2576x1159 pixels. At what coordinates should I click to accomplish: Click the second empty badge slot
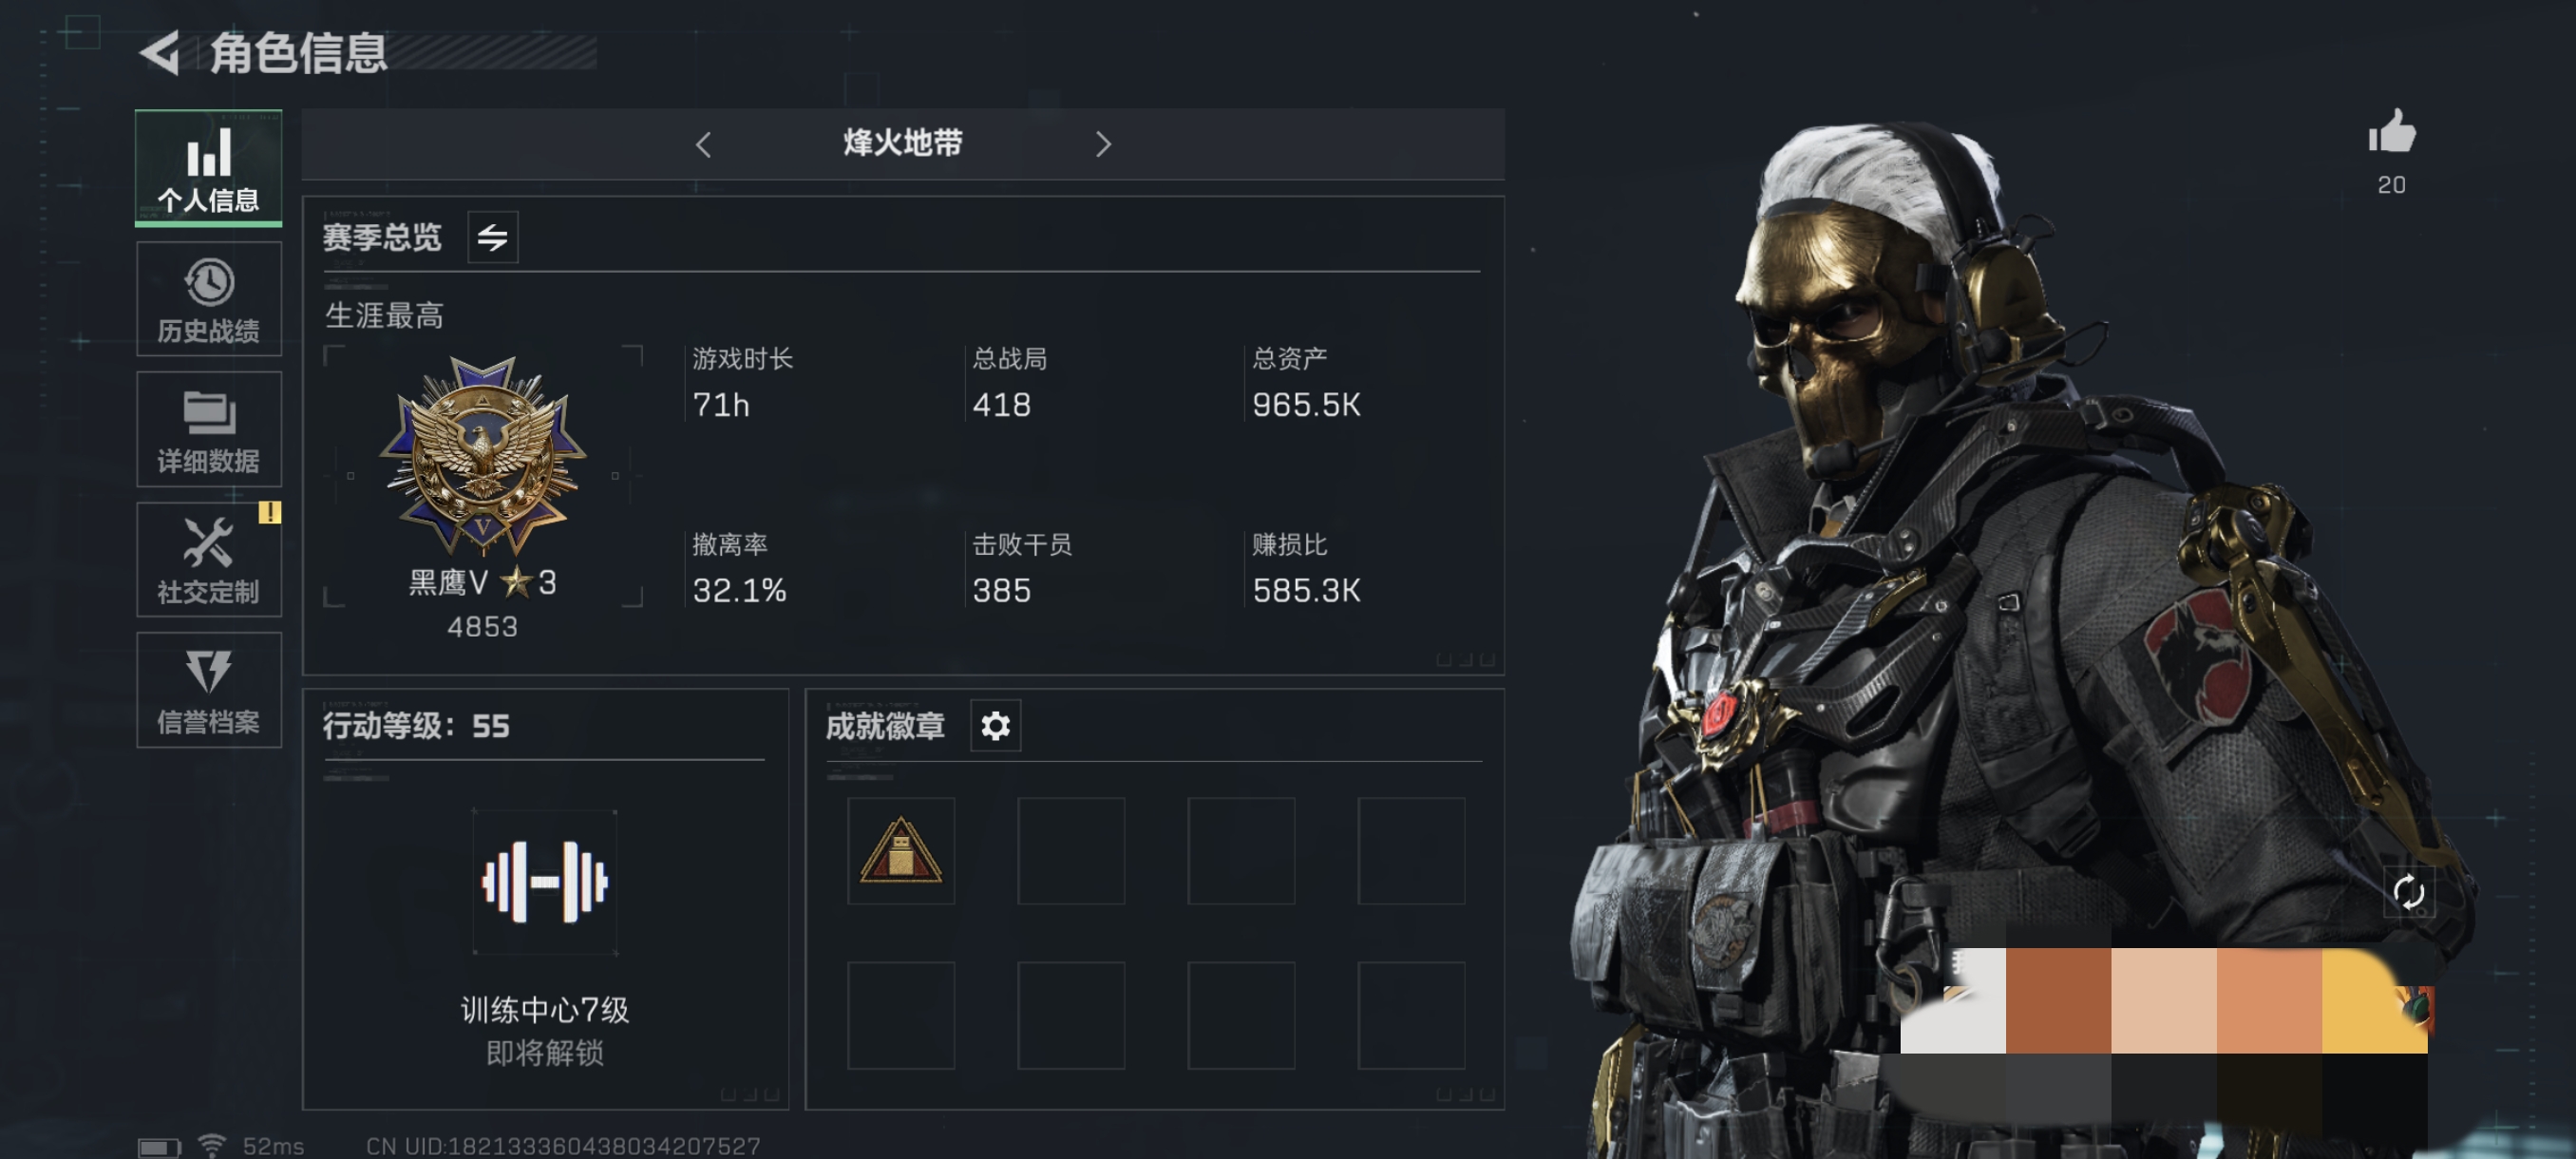click(x=1071, y=851)
